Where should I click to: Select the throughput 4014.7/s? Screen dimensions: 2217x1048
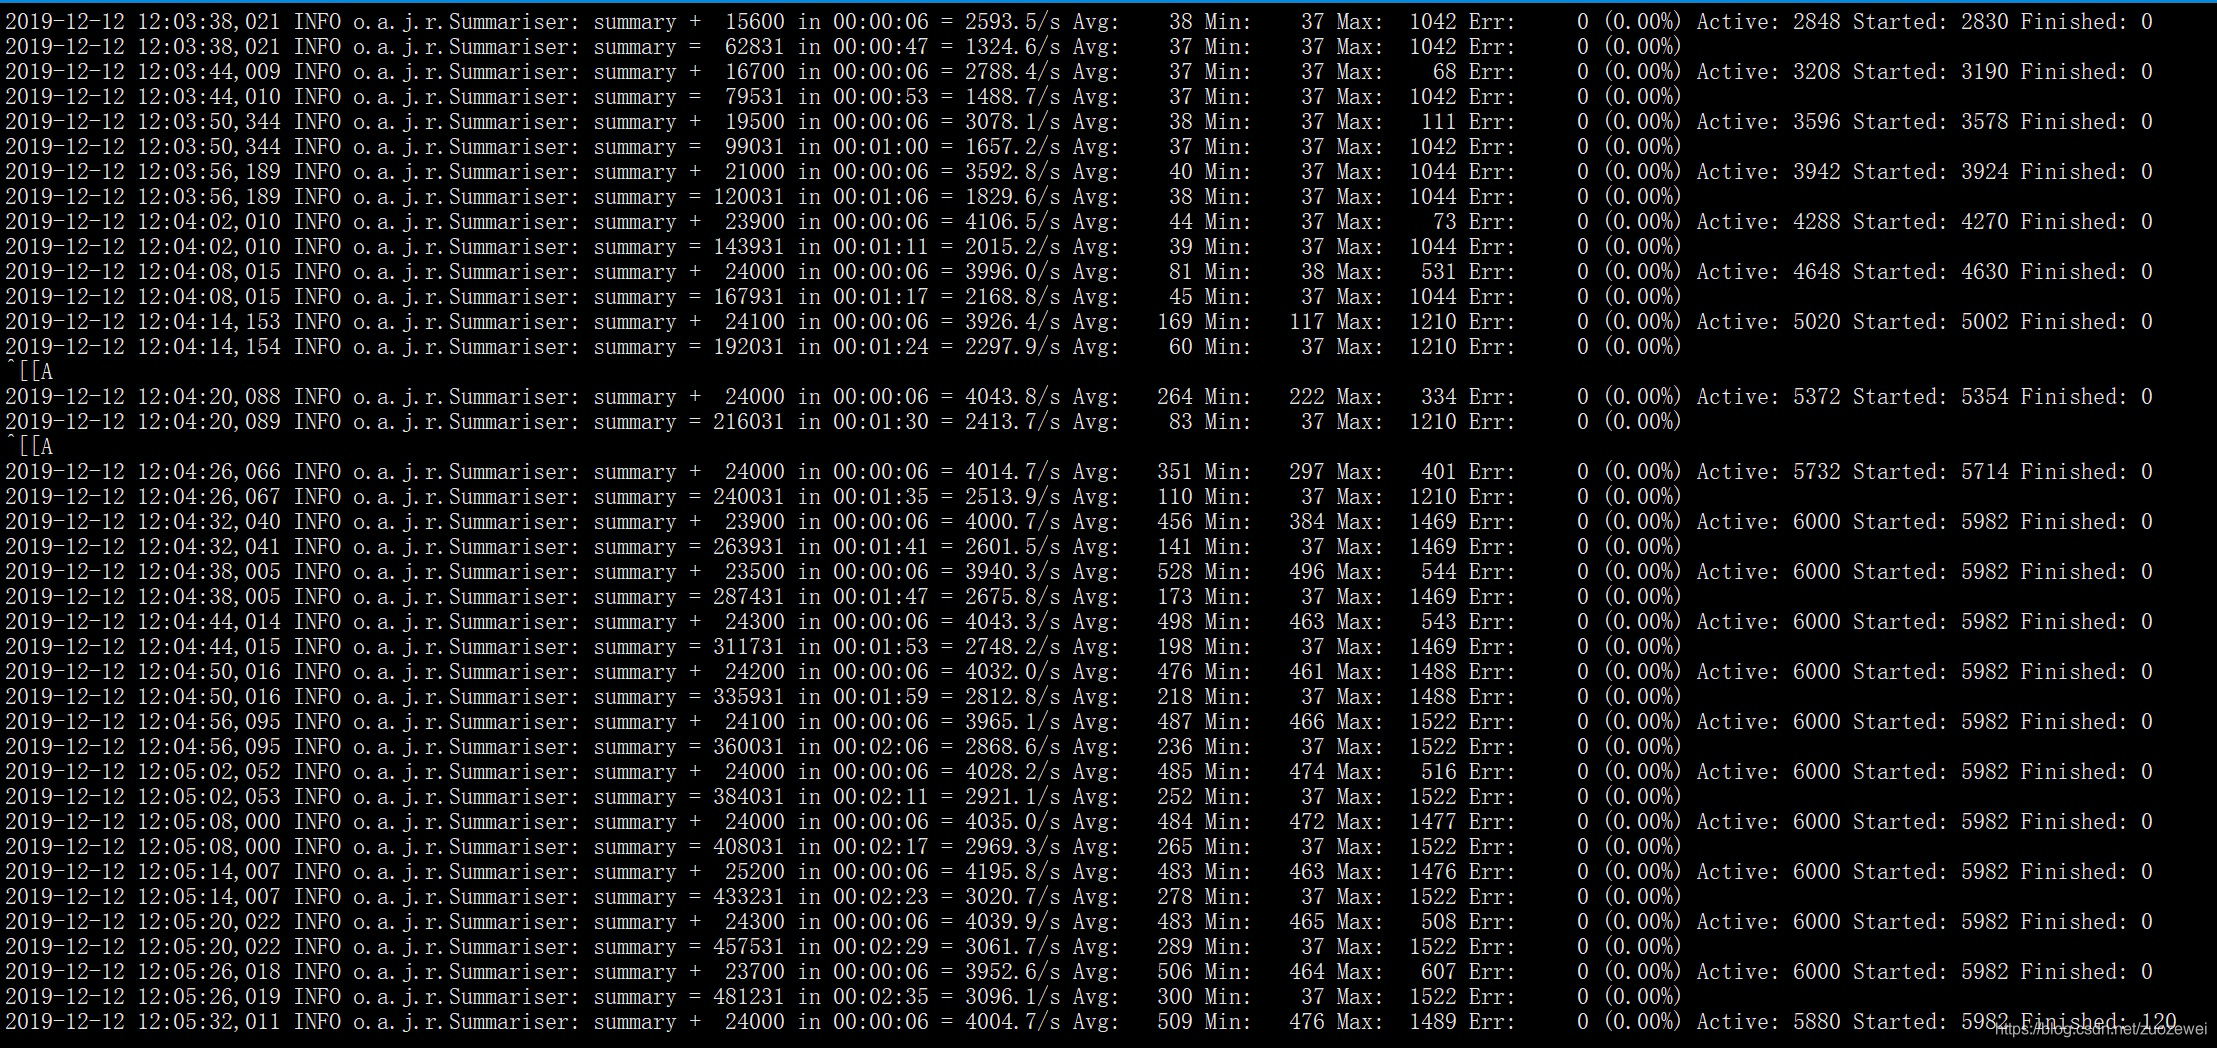(x=1012, y=472)
